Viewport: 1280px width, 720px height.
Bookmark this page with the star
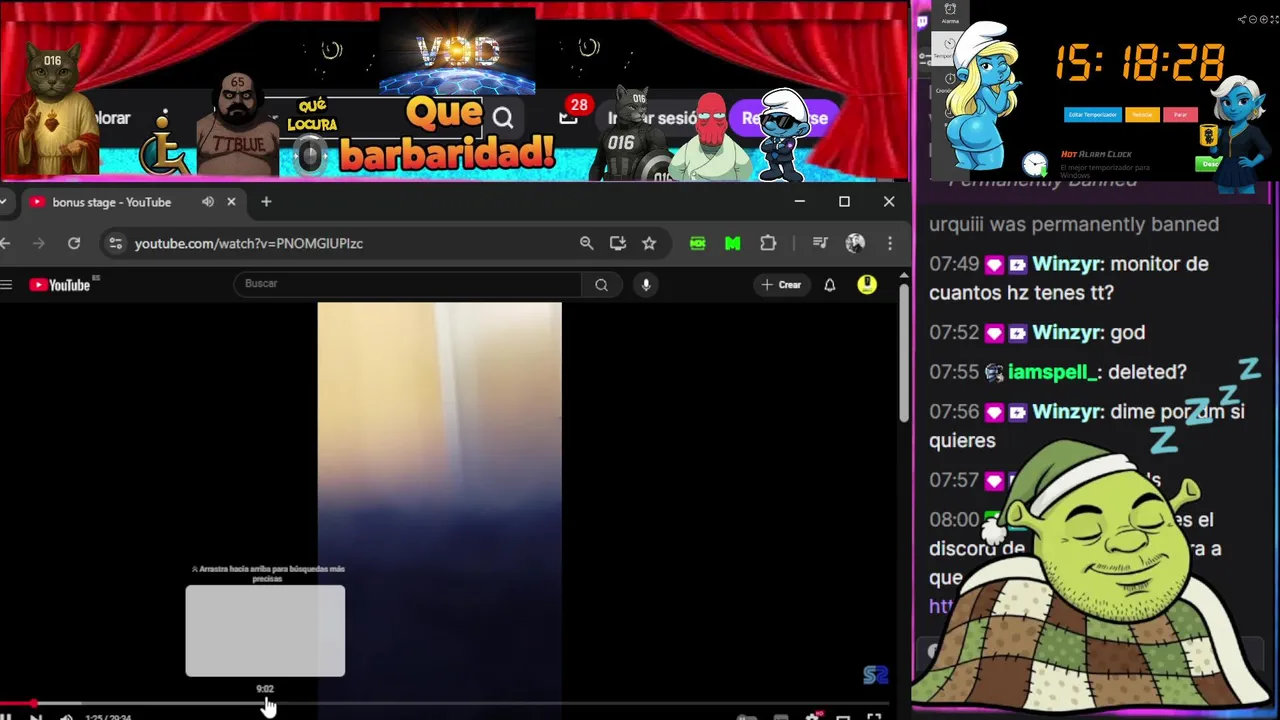(x=649, y=243)
